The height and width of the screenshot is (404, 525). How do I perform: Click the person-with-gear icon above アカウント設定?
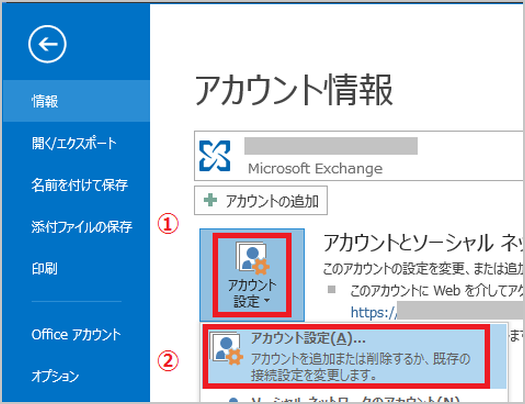click(x=252, y=257)
